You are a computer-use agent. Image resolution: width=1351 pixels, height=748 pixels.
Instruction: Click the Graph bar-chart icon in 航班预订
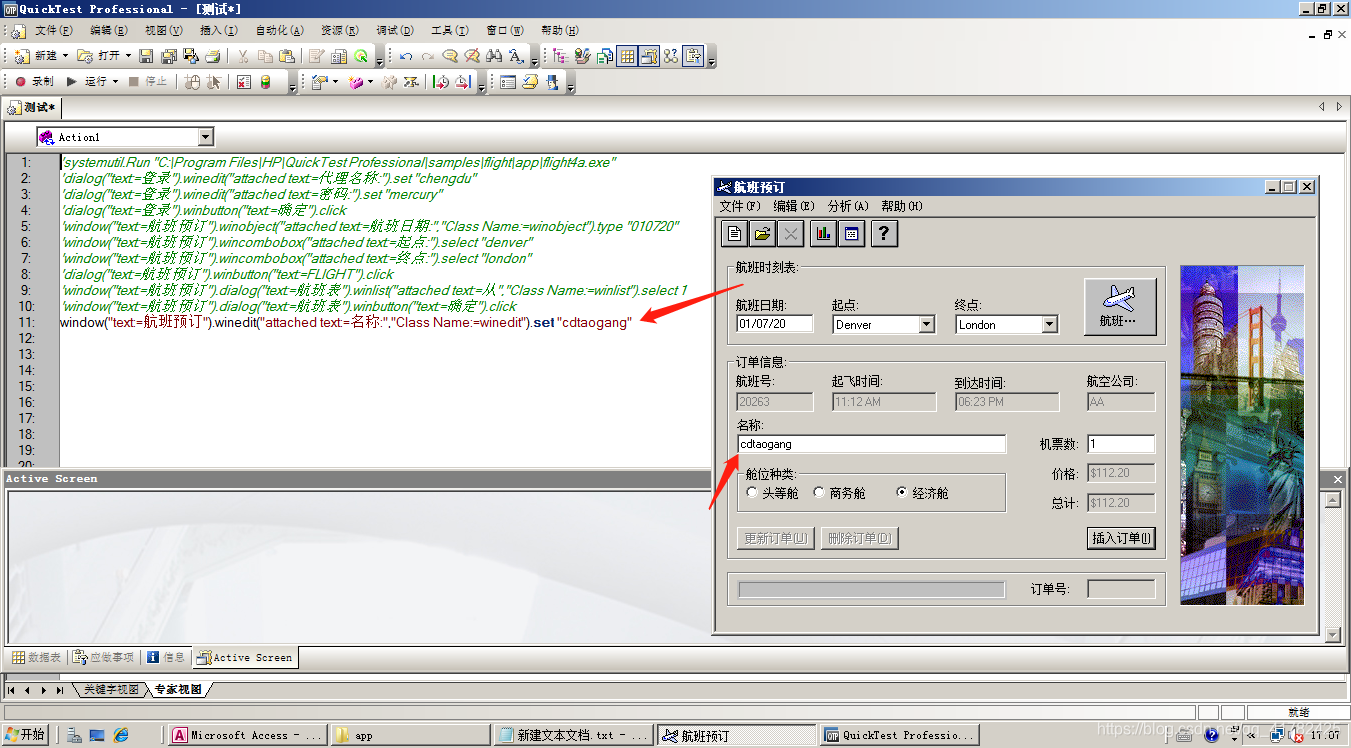824,233
